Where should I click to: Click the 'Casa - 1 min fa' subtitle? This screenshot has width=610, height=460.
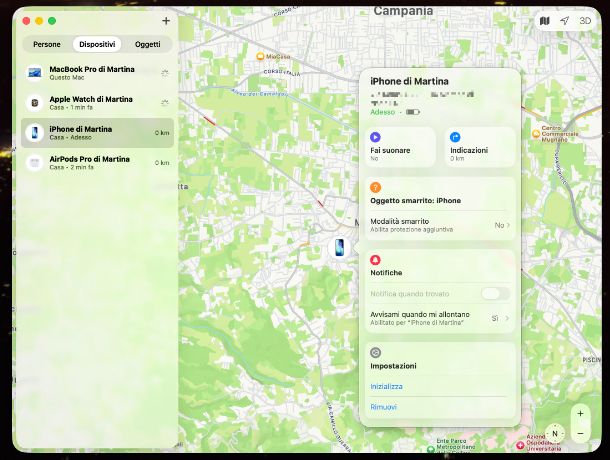[71, 107]
